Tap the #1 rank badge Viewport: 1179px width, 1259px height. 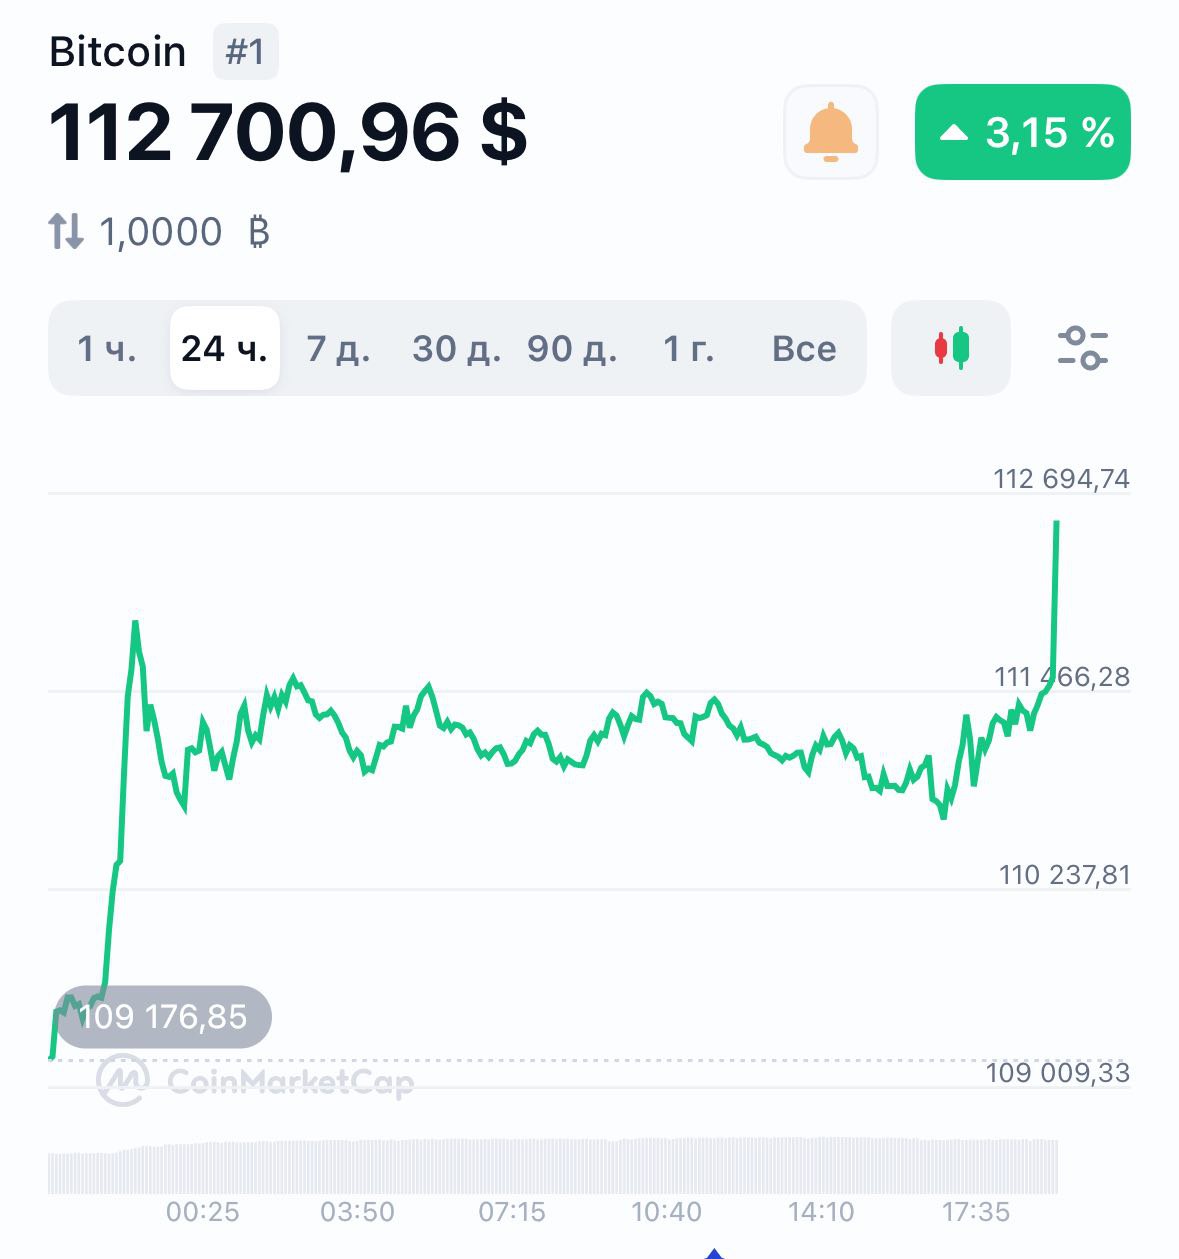tap(245, 52)
